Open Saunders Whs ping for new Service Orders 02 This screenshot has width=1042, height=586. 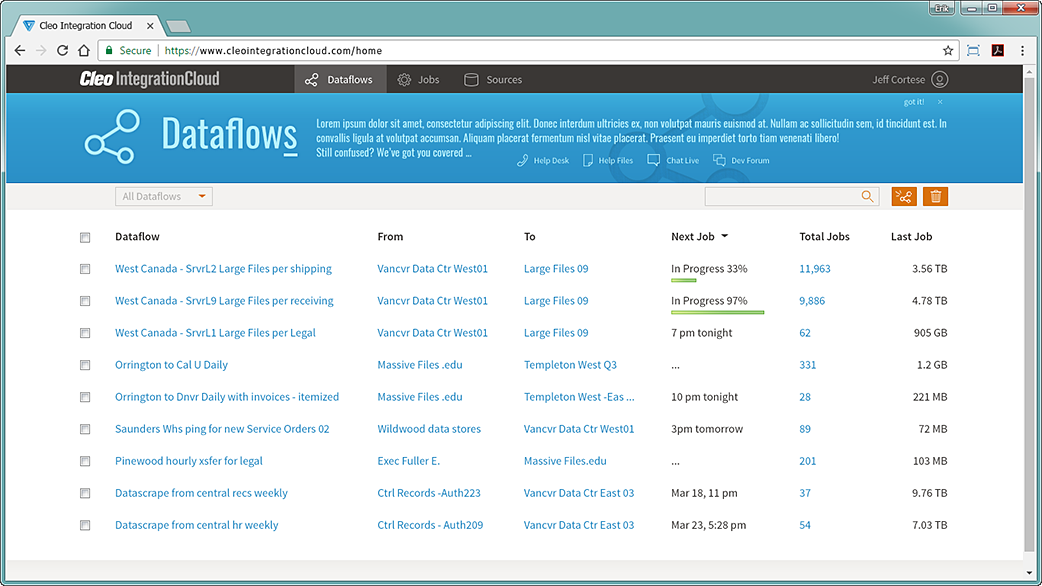(222, 429)
